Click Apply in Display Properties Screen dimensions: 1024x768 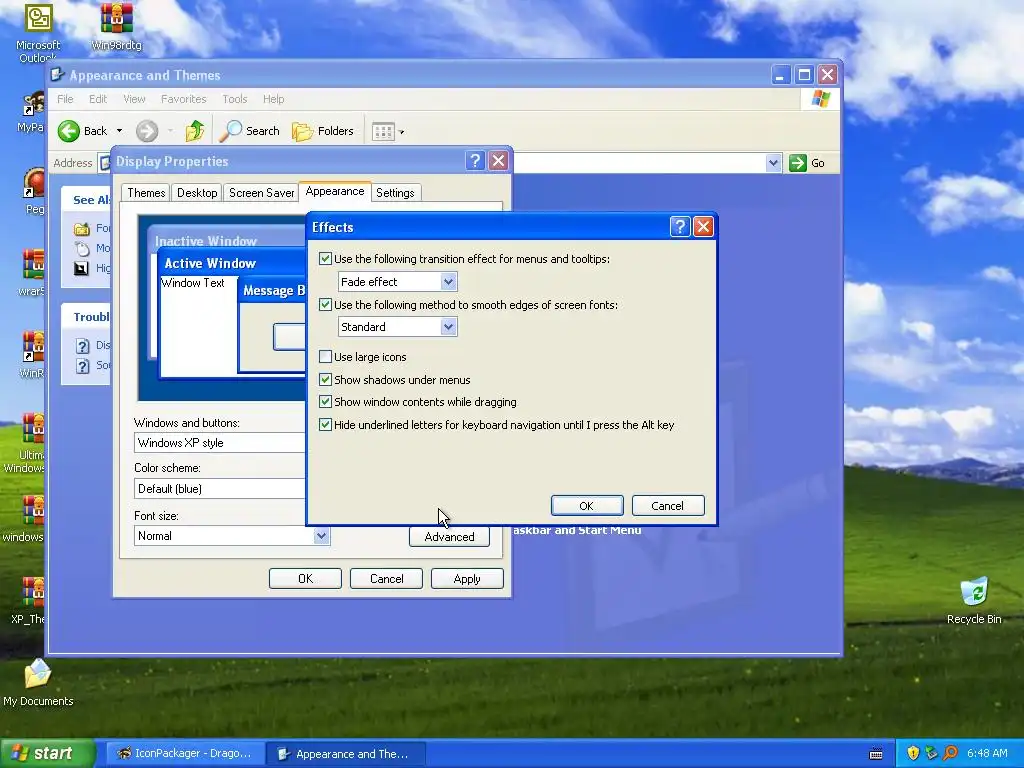click(467, 579)
